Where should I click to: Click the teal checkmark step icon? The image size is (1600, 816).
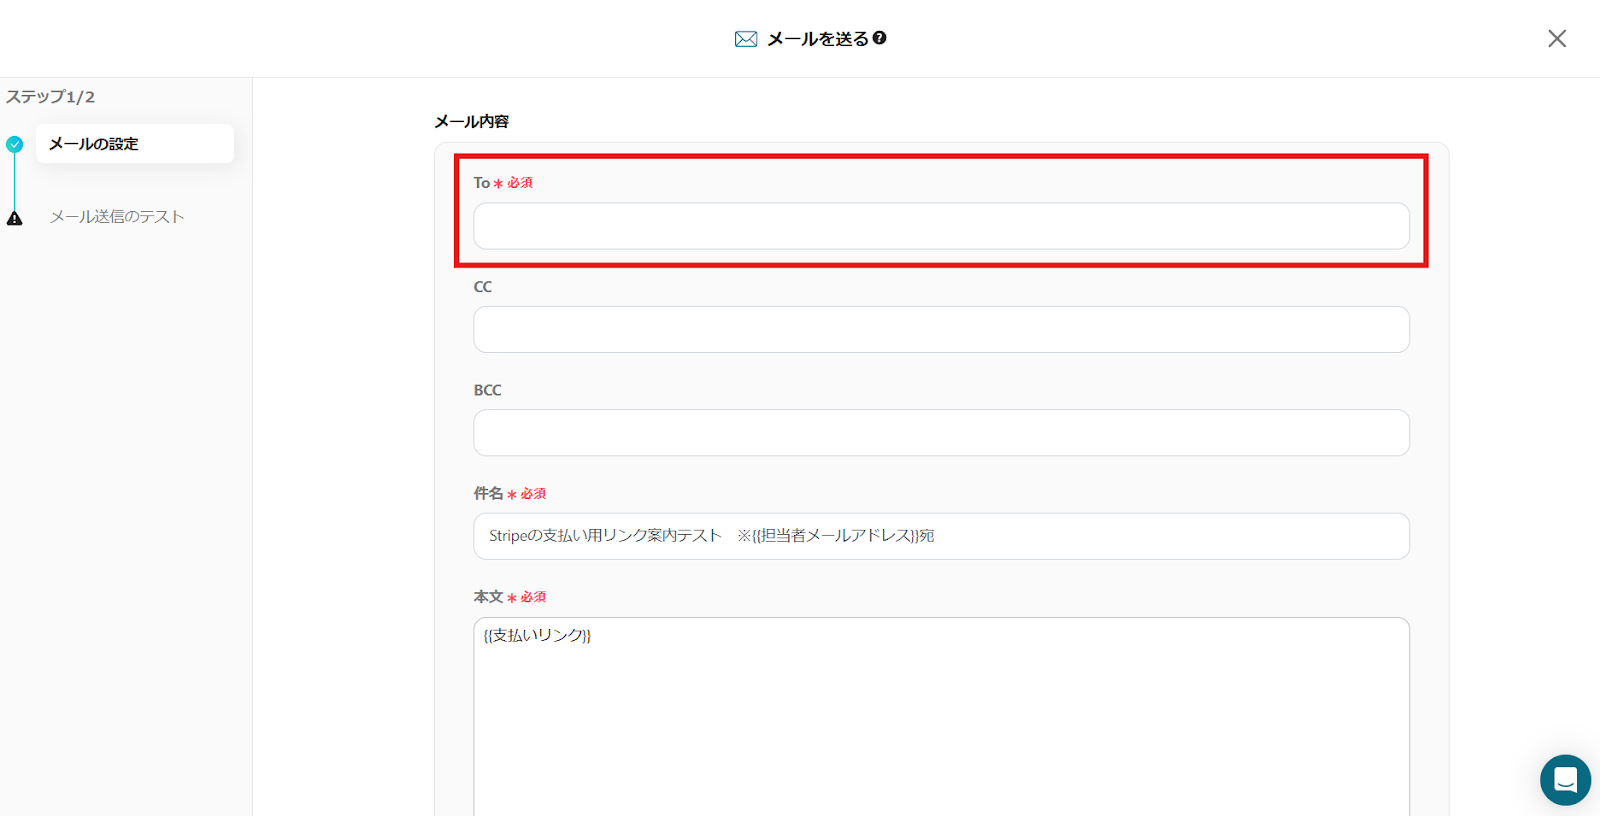tap(15, 144)
